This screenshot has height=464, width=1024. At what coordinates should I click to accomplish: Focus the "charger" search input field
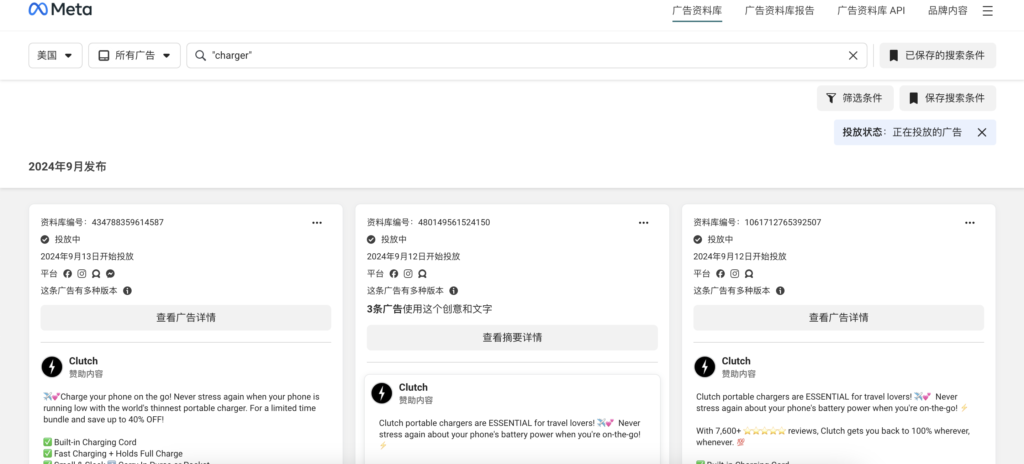(x=526, y=56)
